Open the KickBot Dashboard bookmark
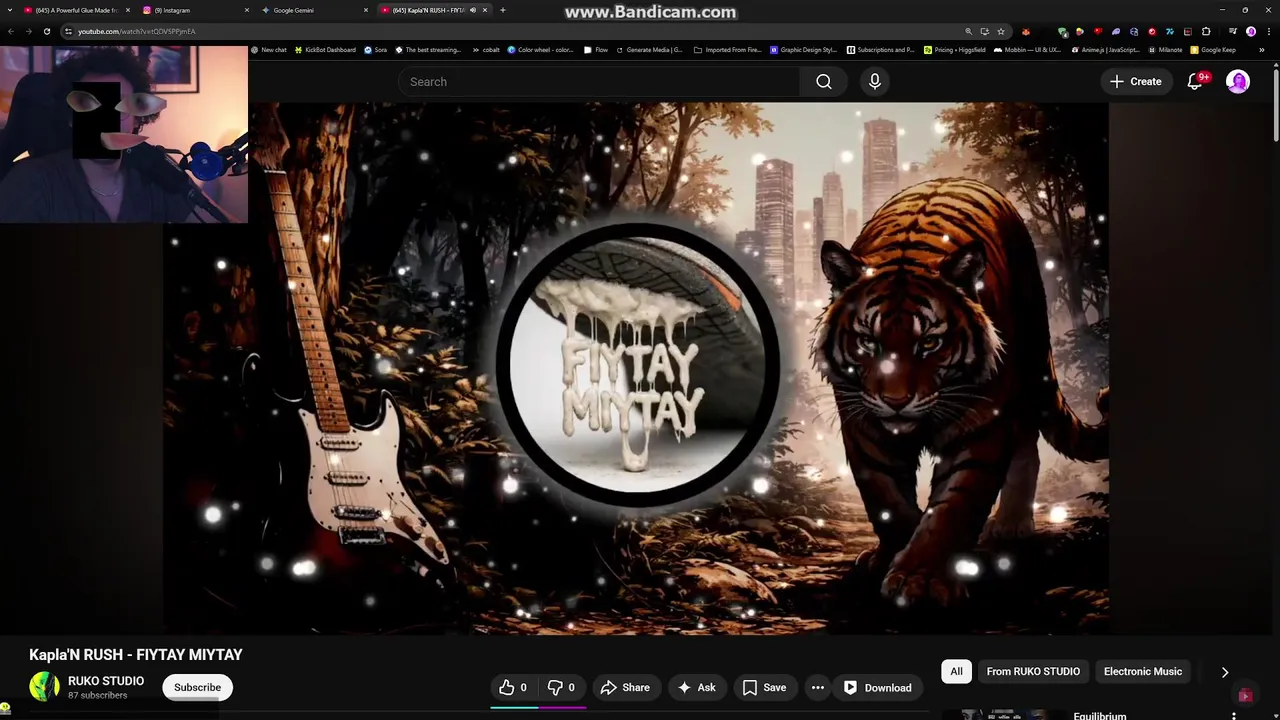 click(x=325, y=49)
